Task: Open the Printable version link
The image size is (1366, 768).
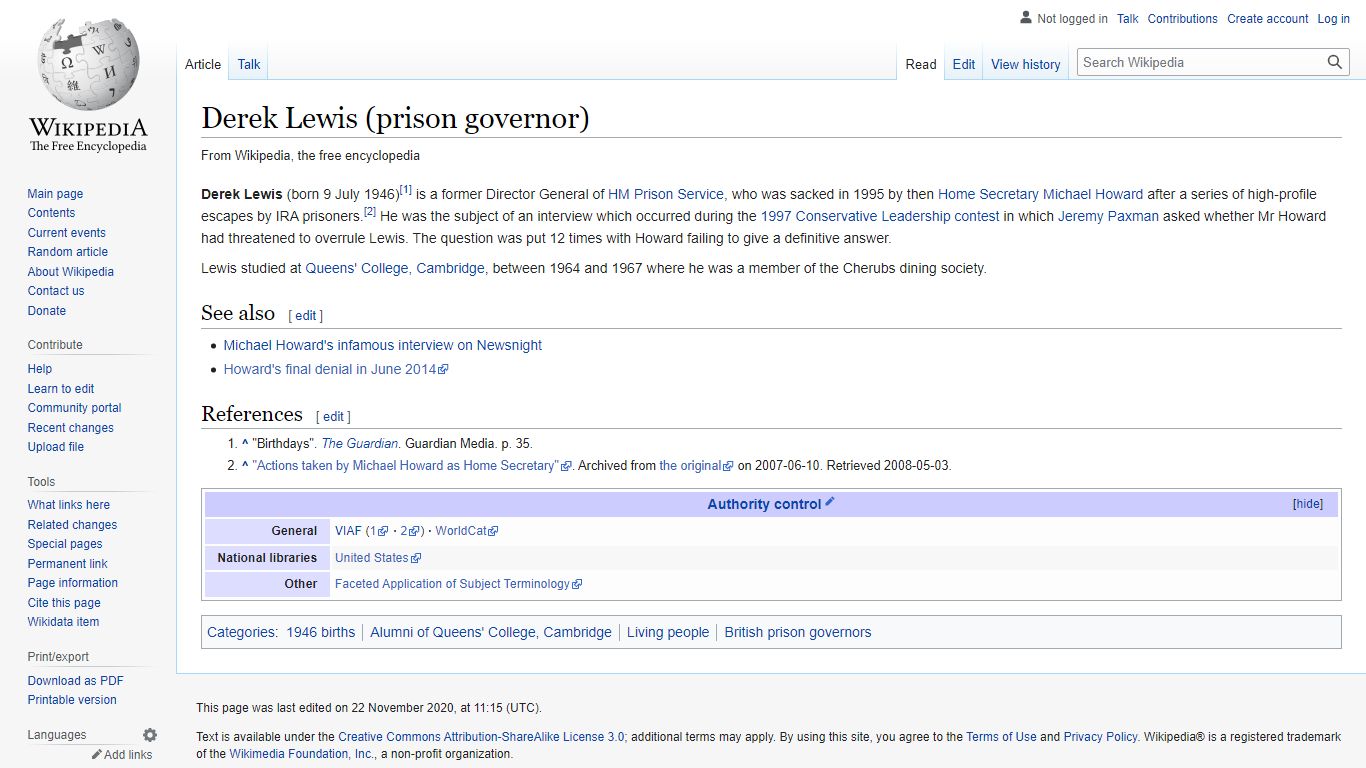Action: [72, 700]
